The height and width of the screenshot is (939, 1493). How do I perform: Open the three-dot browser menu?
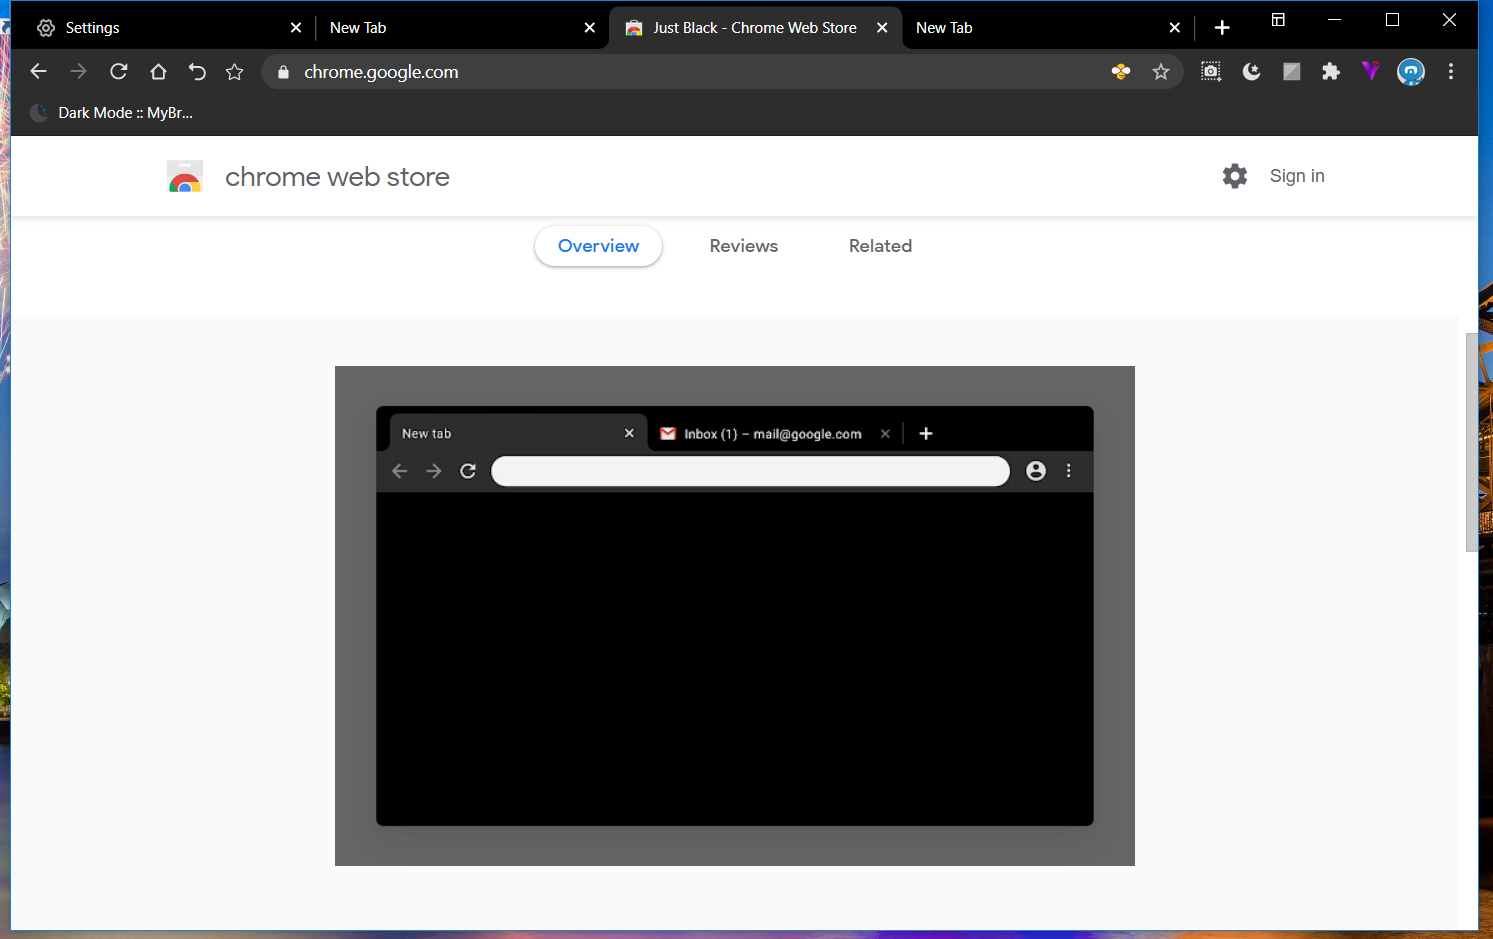pos(1451,71)
